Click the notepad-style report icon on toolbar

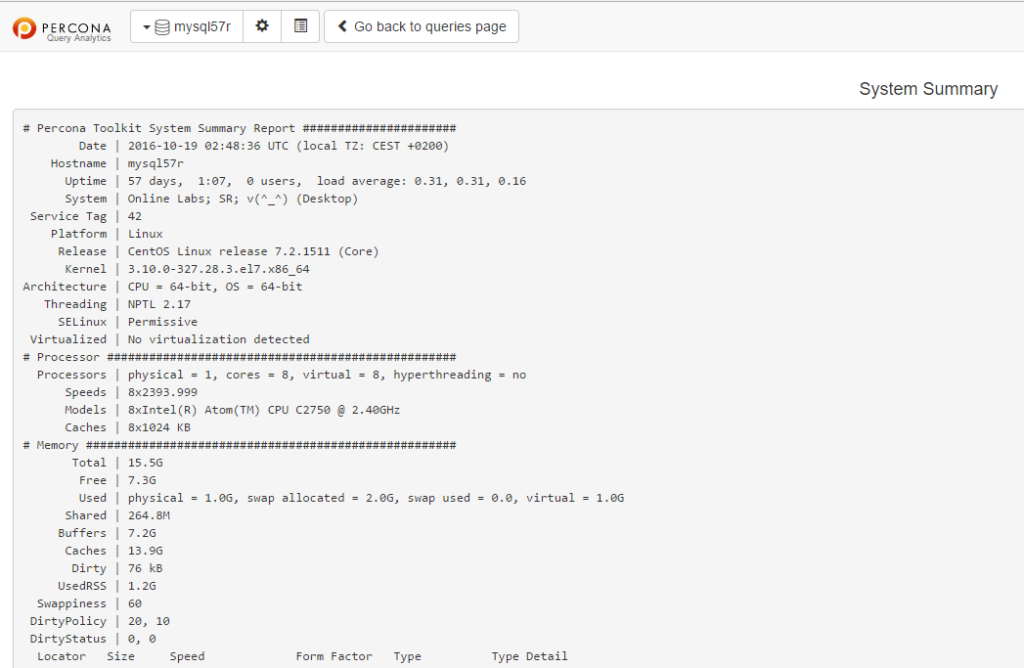coord(299,26)
